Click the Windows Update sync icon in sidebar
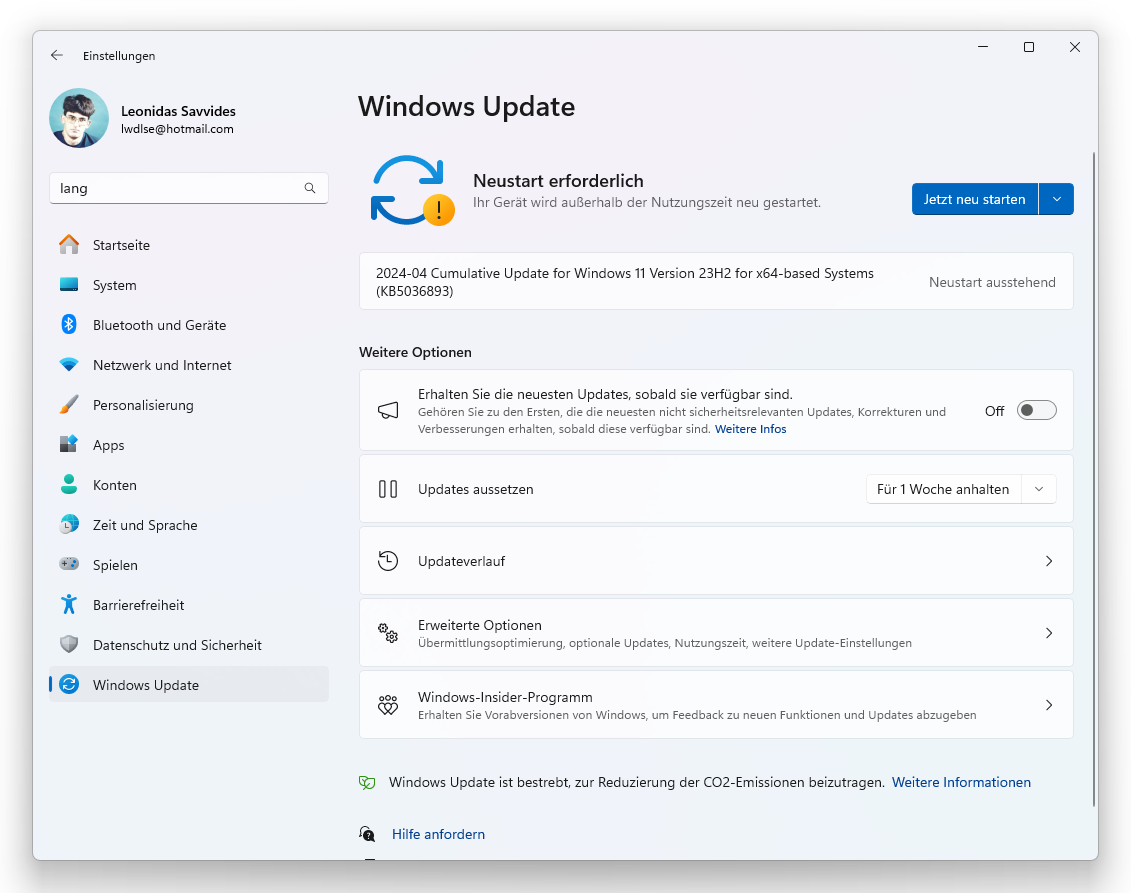Screen dimensions: 1131x893 [x=69, y=685]
